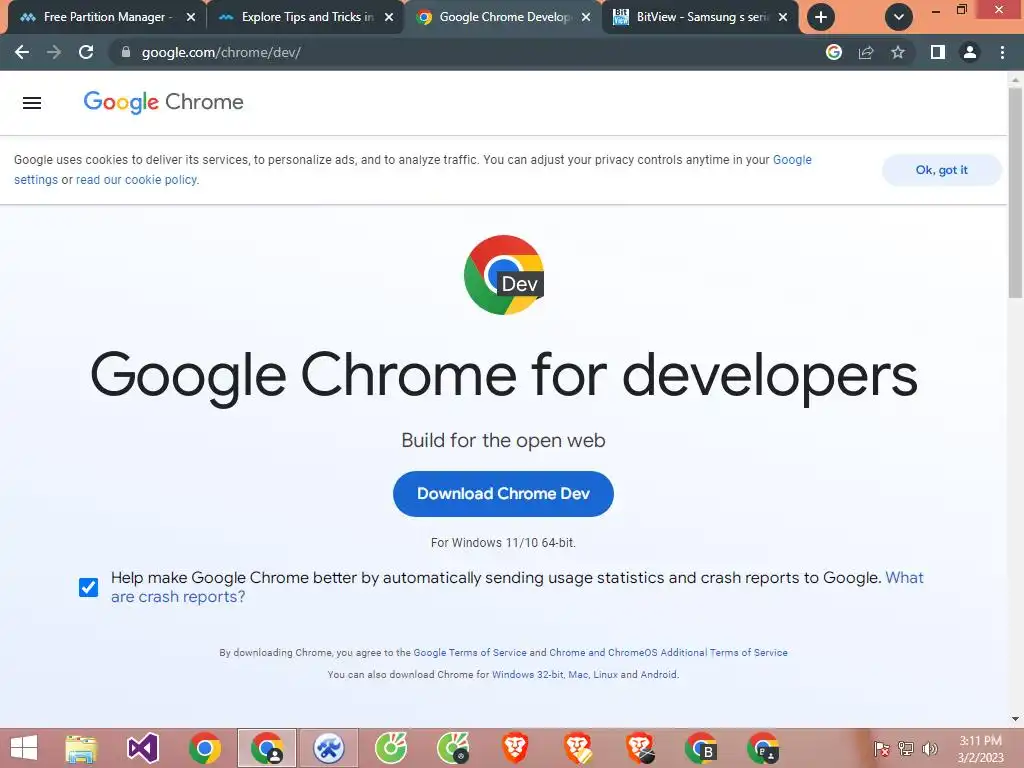Reload the current page

pyautogui.click(x=86, y=52)
